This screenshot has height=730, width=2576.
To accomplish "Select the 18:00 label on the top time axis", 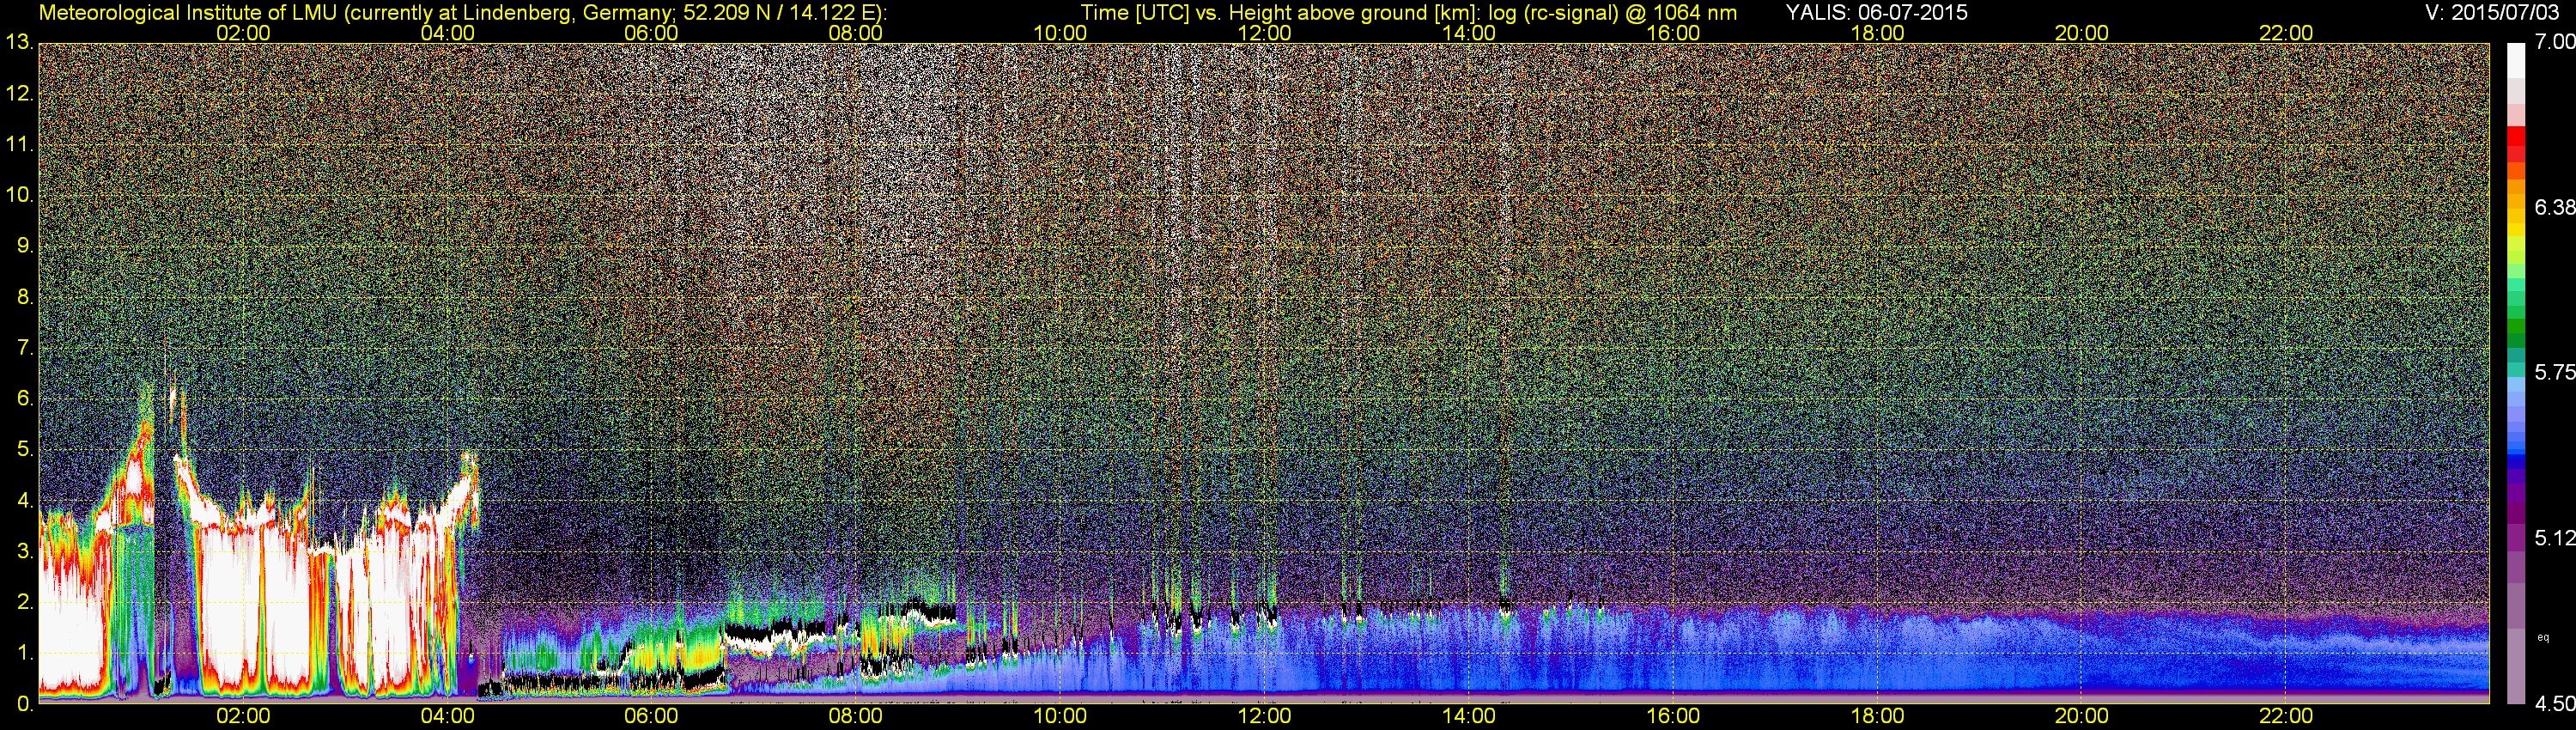I will 1877,33.
